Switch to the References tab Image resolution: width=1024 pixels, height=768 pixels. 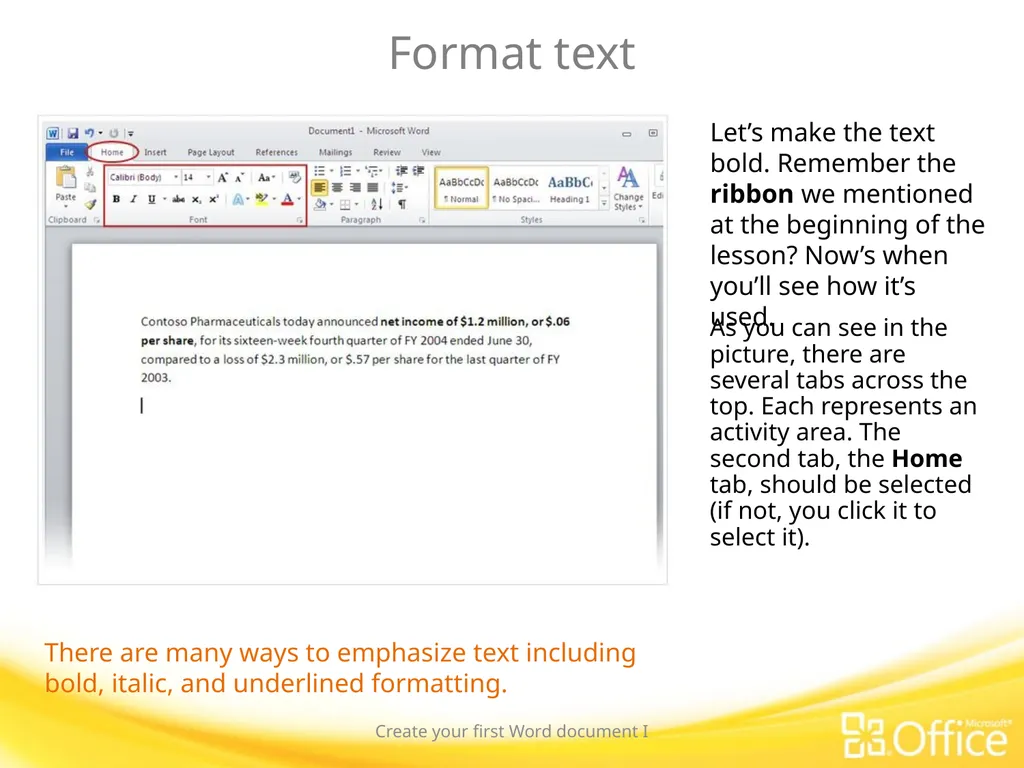click(276, 152)
